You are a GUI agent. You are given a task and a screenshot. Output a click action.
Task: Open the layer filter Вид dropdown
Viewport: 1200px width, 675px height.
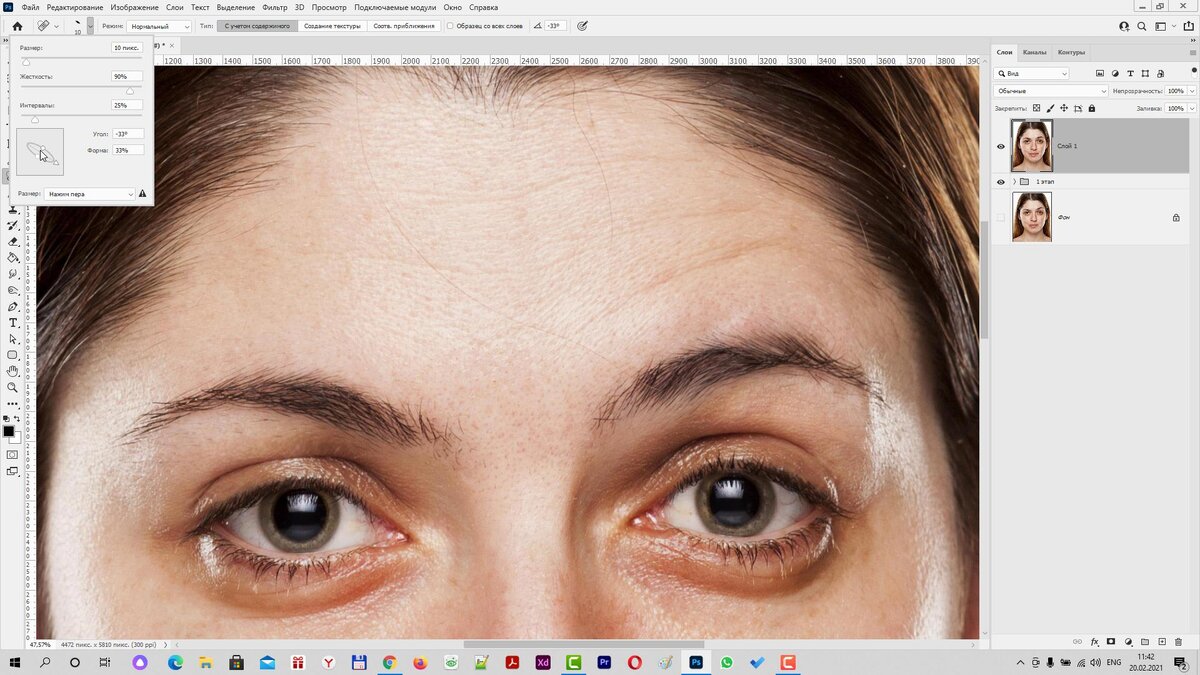tap(1033, 73)
